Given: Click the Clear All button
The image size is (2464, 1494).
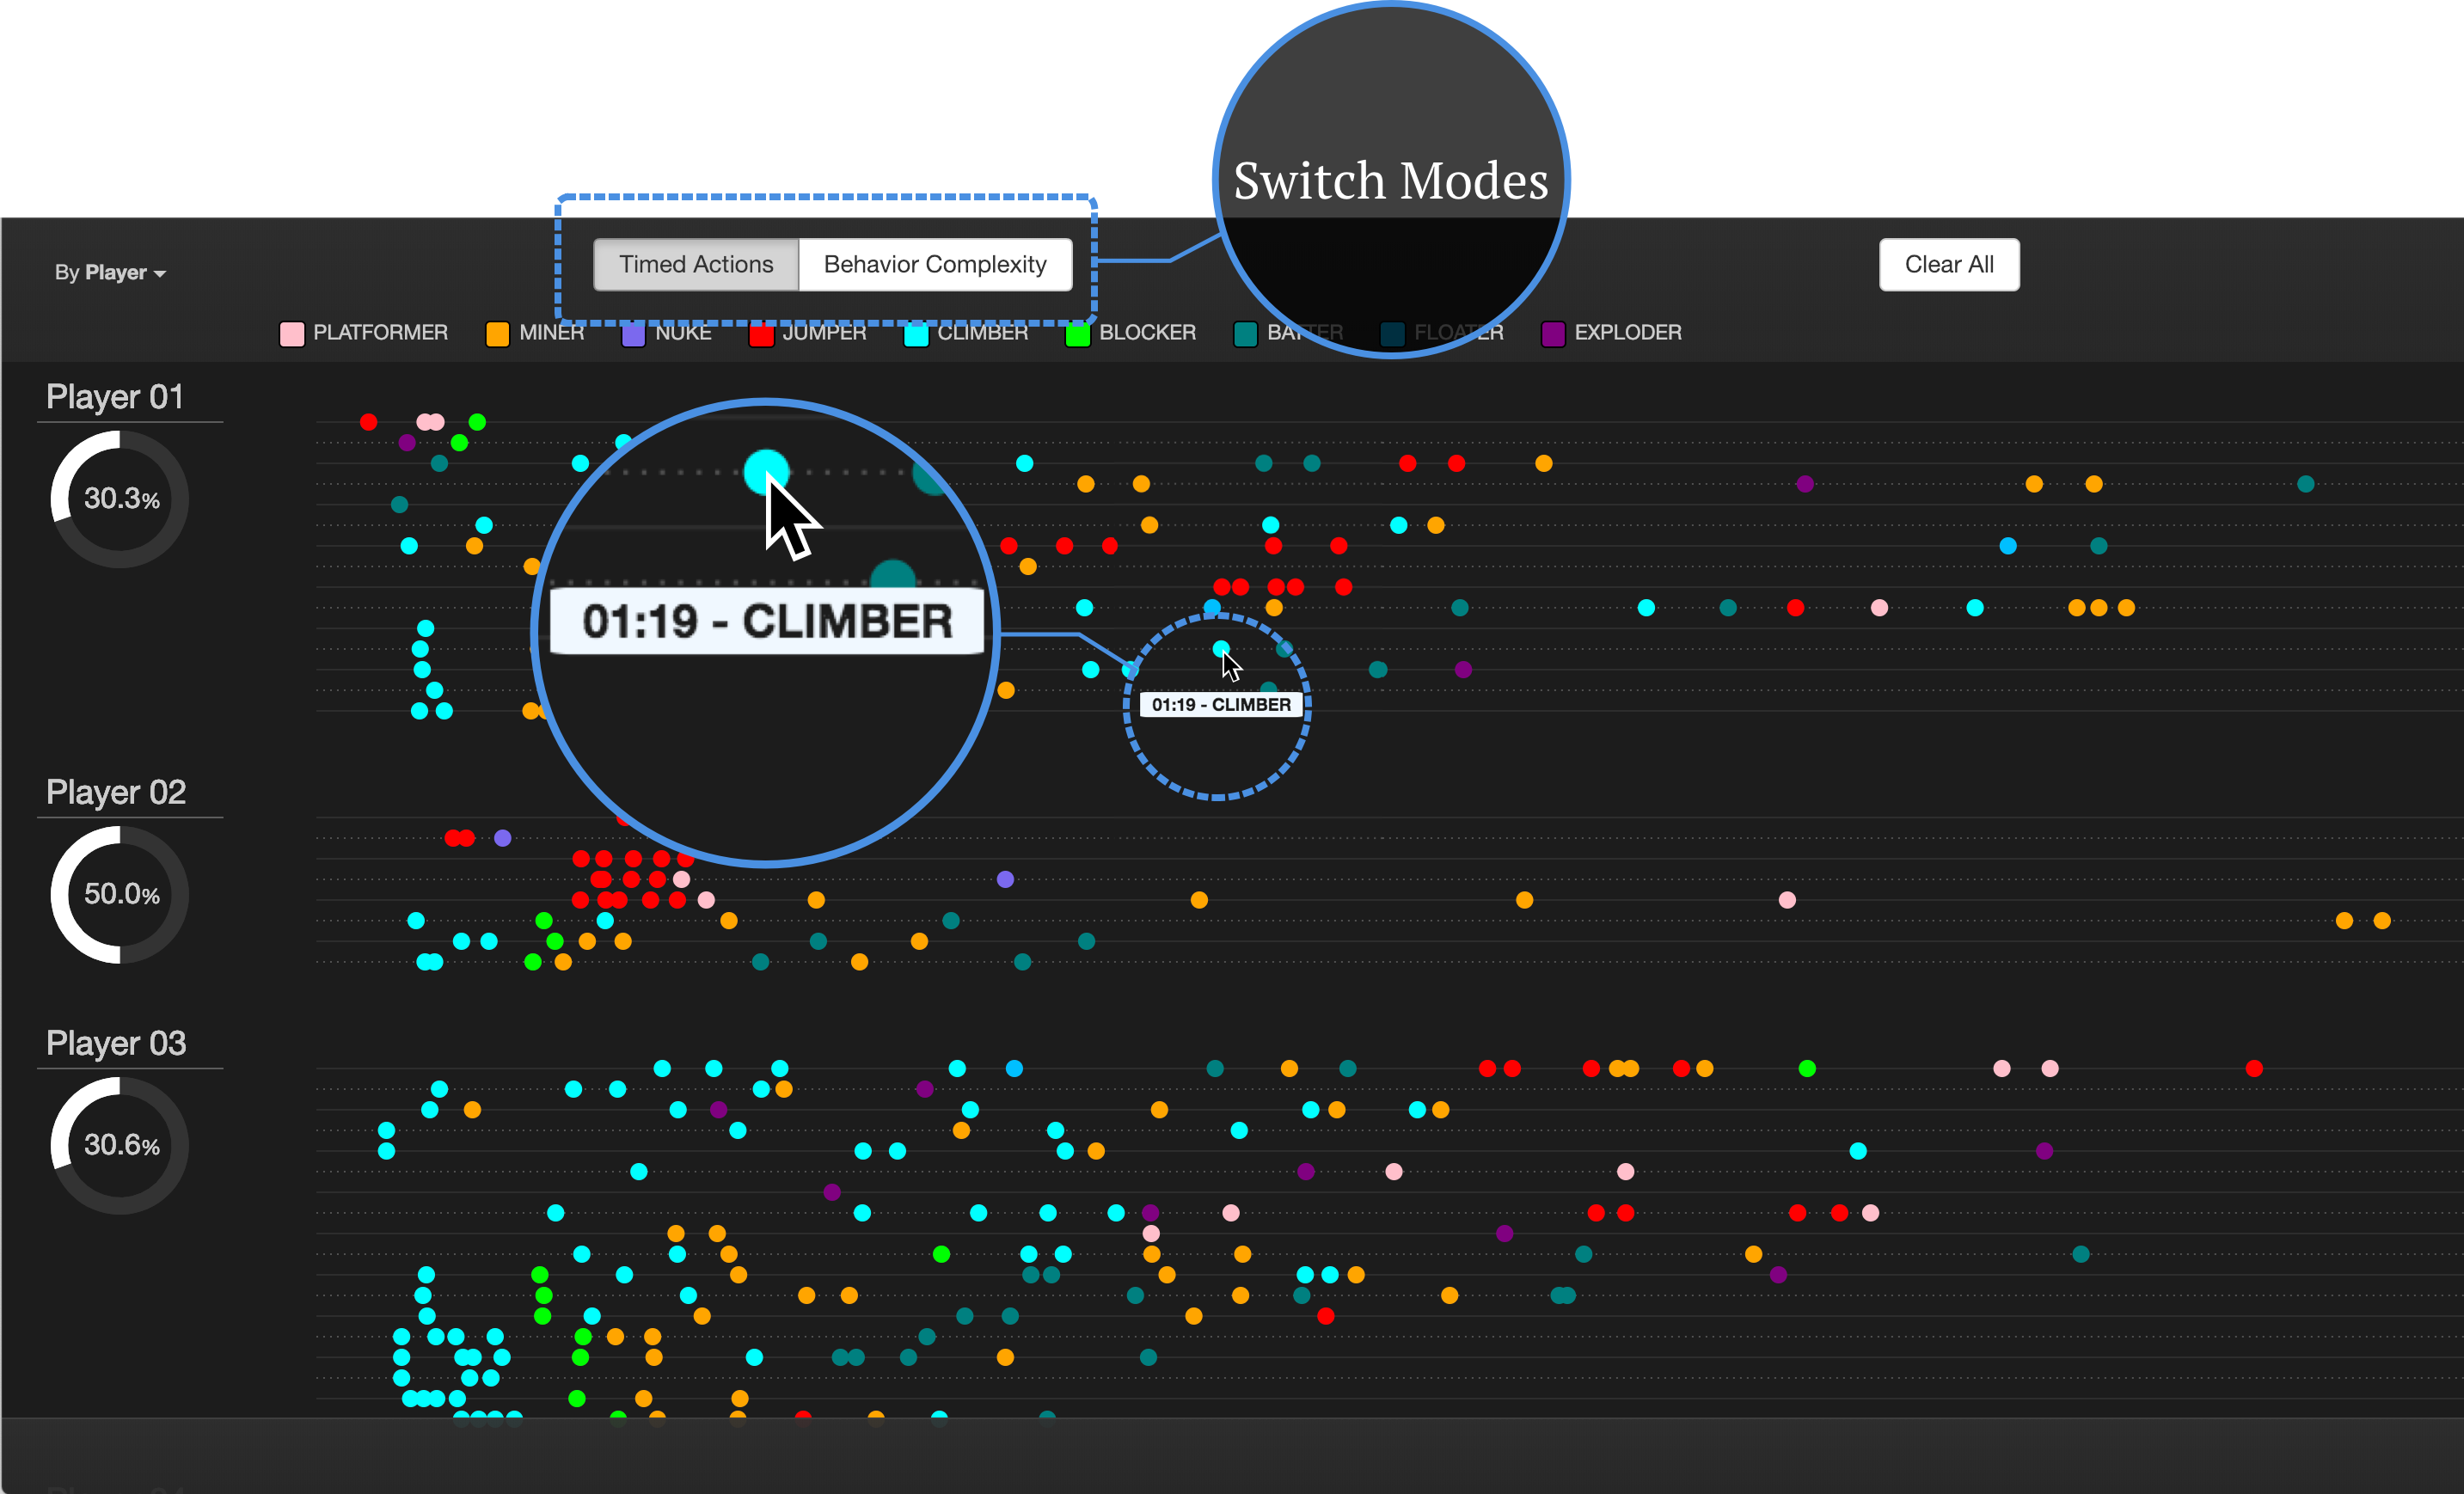Looking at the screenshot, I should click(x=1948, y=264).
